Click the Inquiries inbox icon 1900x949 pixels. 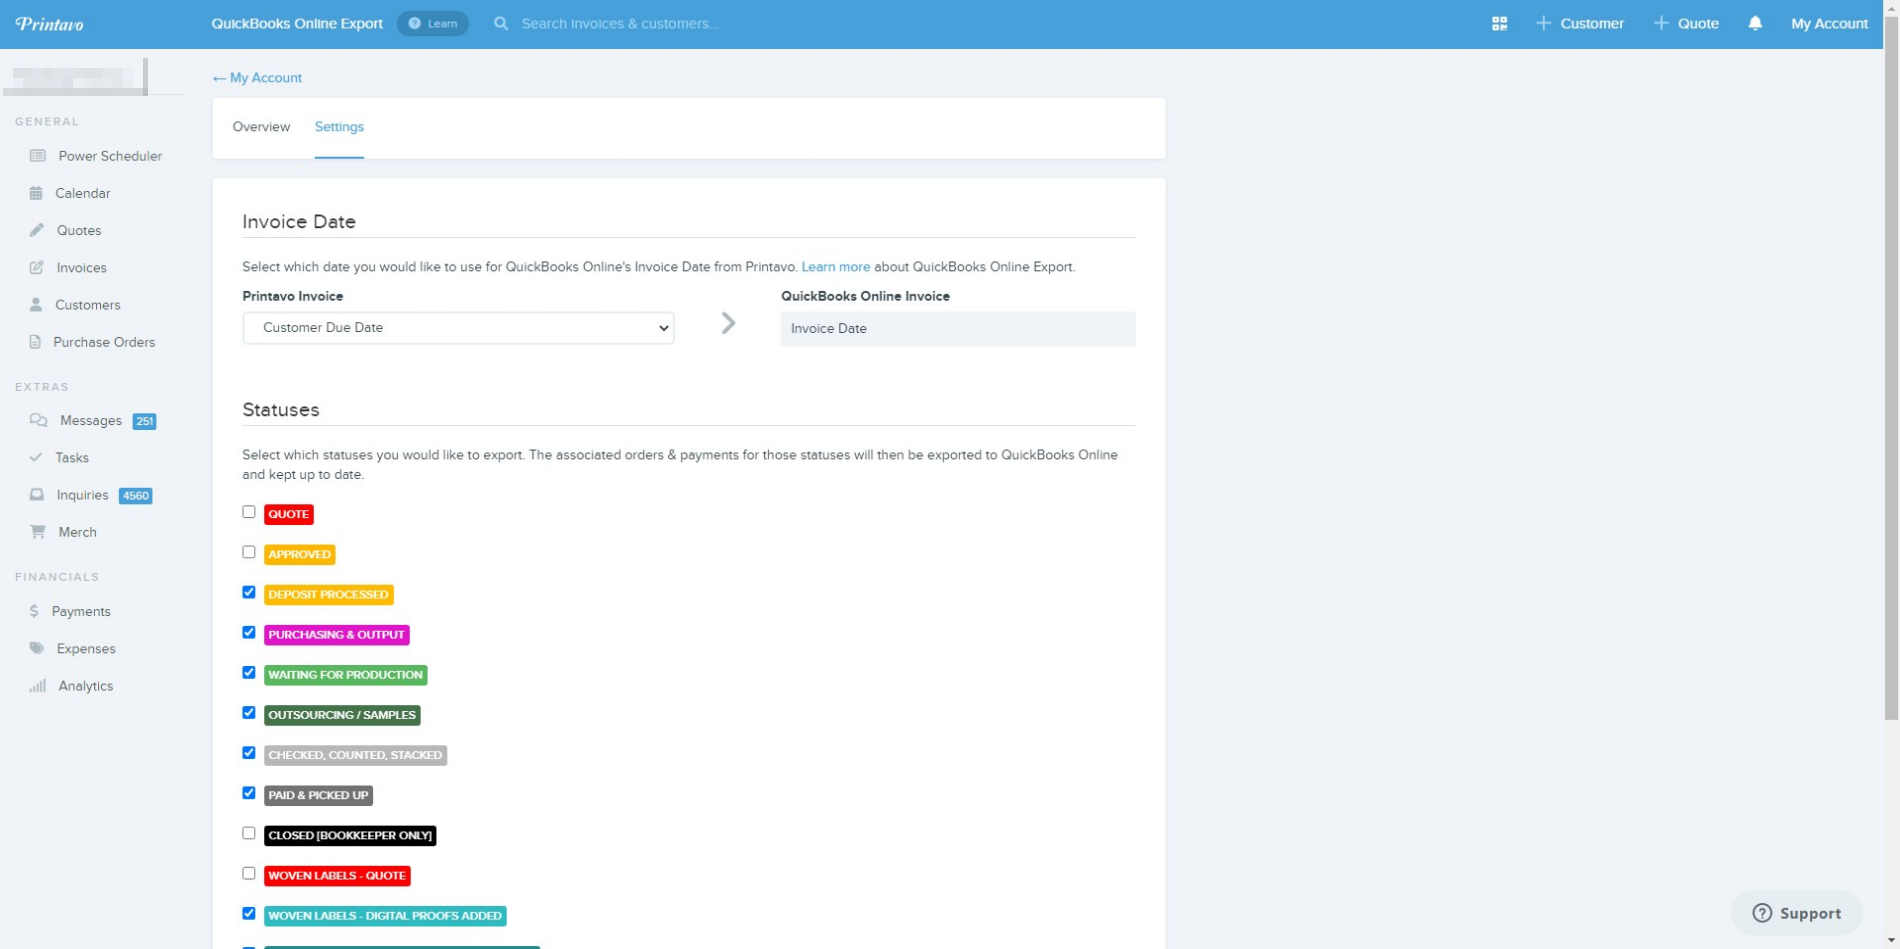click(x=37, y=495)
